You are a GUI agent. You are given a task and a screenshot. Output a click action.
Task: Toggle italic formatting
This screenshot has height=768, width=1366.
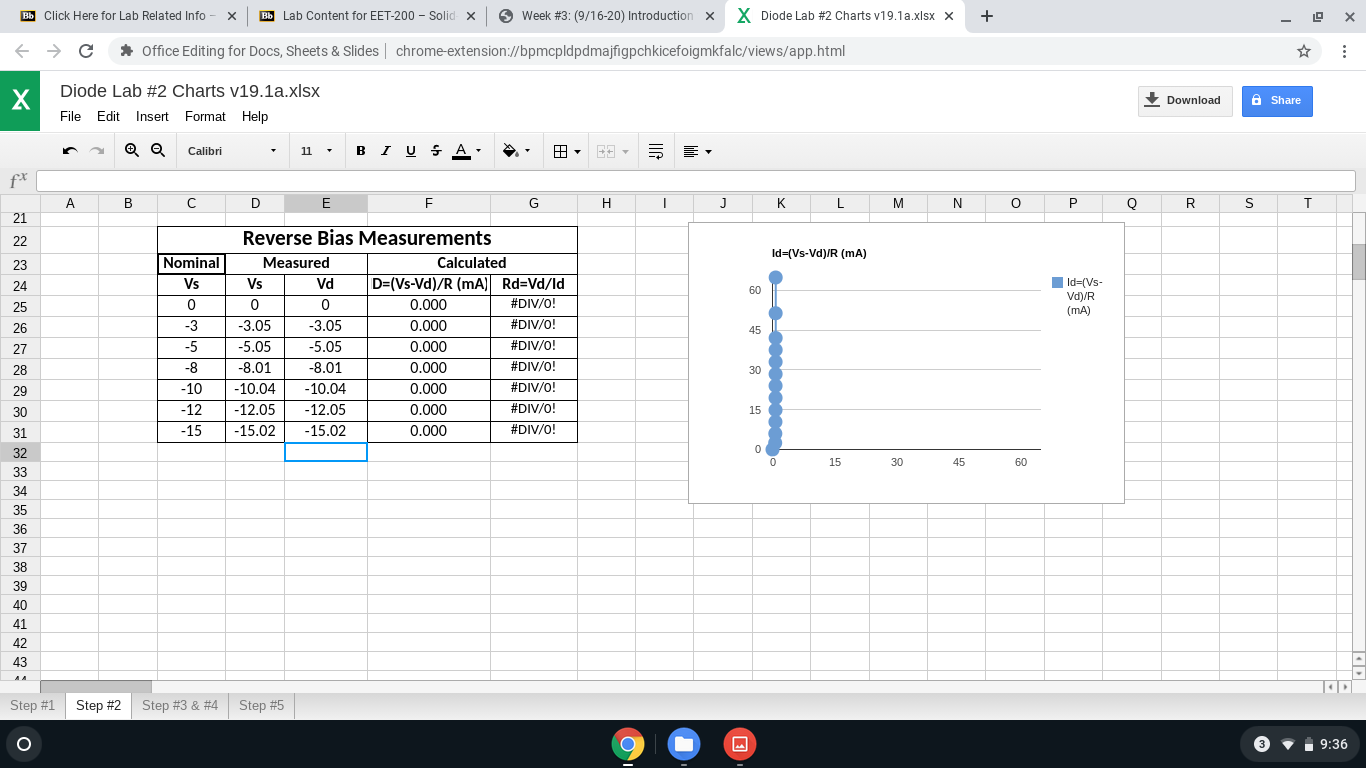click(385, 151)
